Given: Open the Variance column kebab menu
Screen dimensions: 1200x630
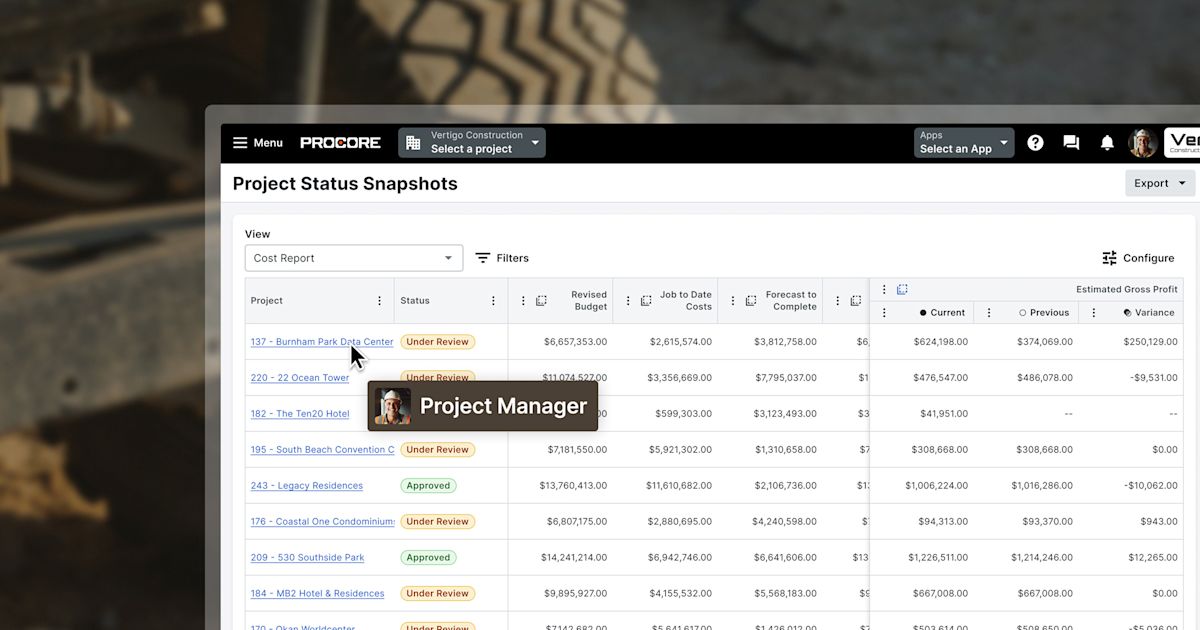Looking at the screenshot, I should pos(1094,313).
